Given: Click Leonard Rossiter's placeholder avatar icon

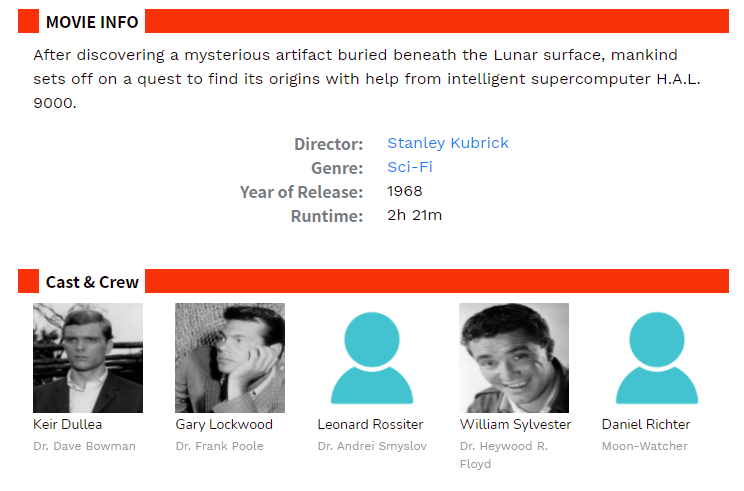Looking at the screenshot, I should point(372,358).
